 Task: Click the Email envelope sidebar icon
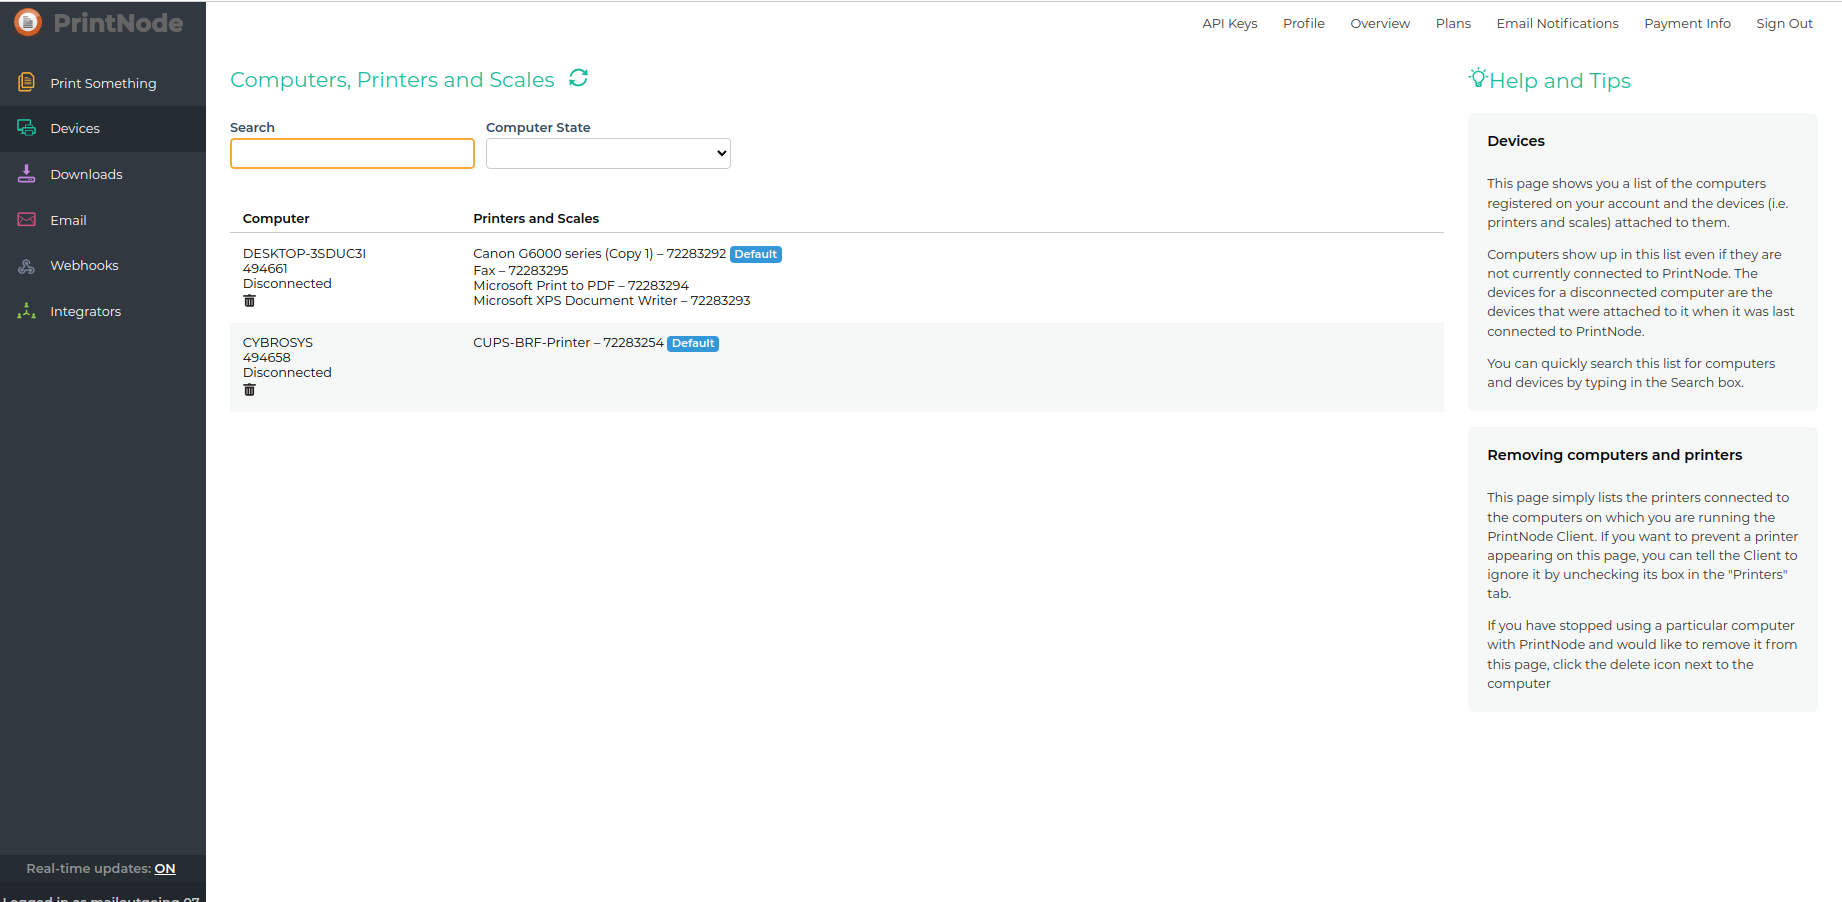click(x=27, y=220)
